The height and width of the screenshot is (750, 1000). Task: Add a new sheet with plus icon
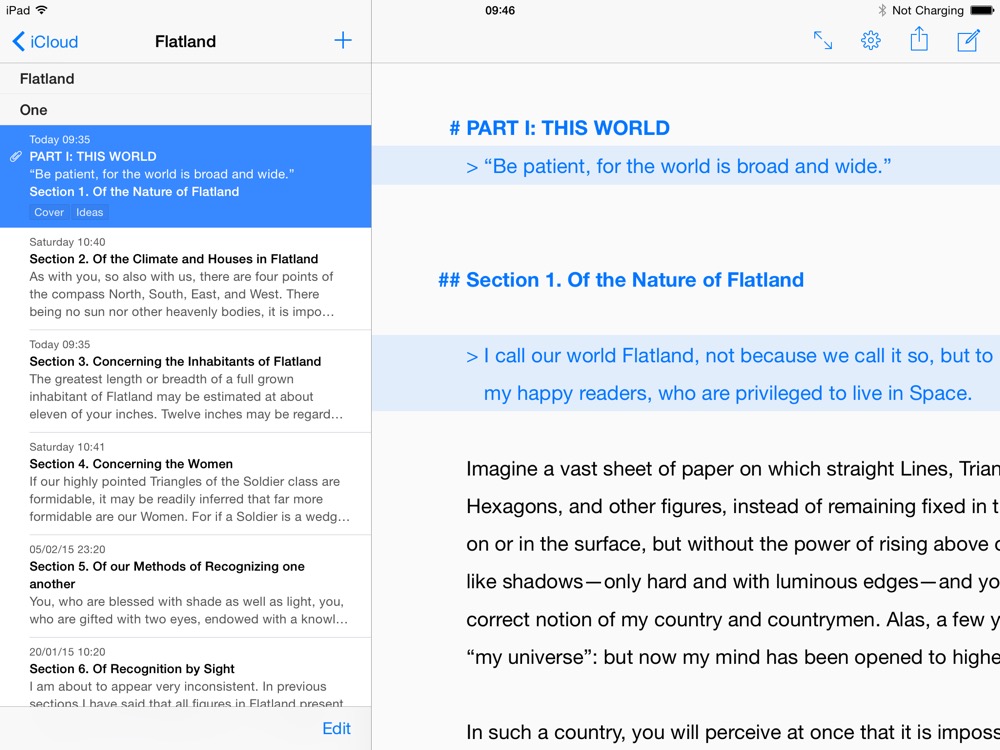click(x=343, y=41)
